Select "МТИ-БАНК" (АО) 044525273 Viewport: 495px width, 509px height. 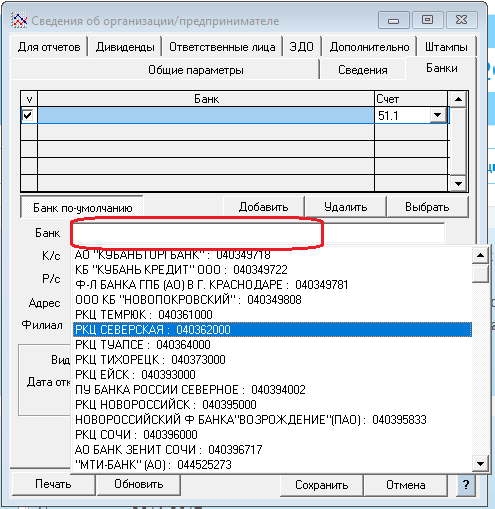click(272, 465)
